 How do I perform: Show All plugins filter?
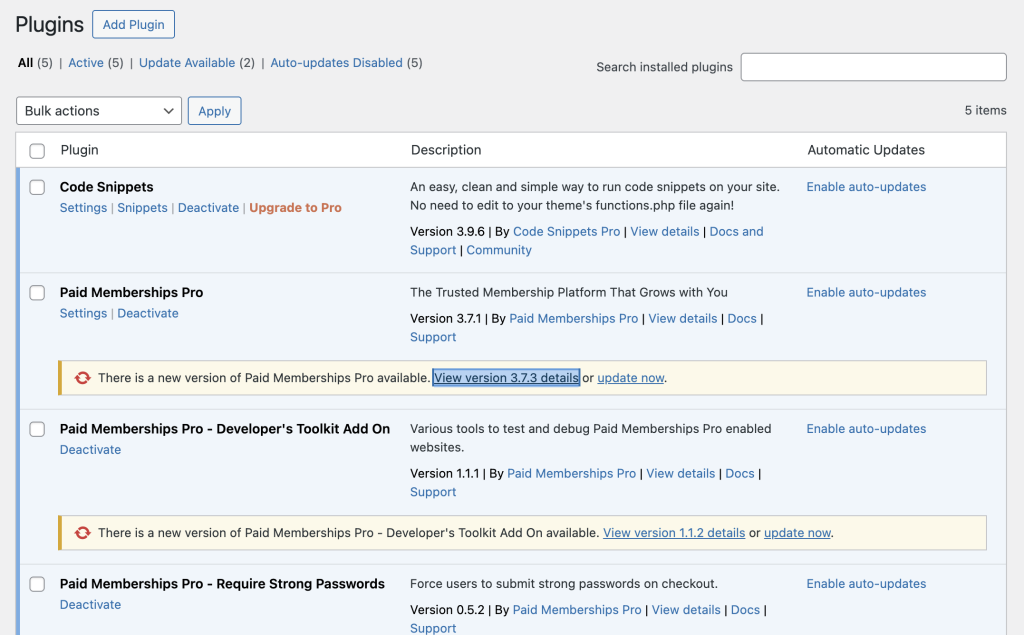coord(25,63)
